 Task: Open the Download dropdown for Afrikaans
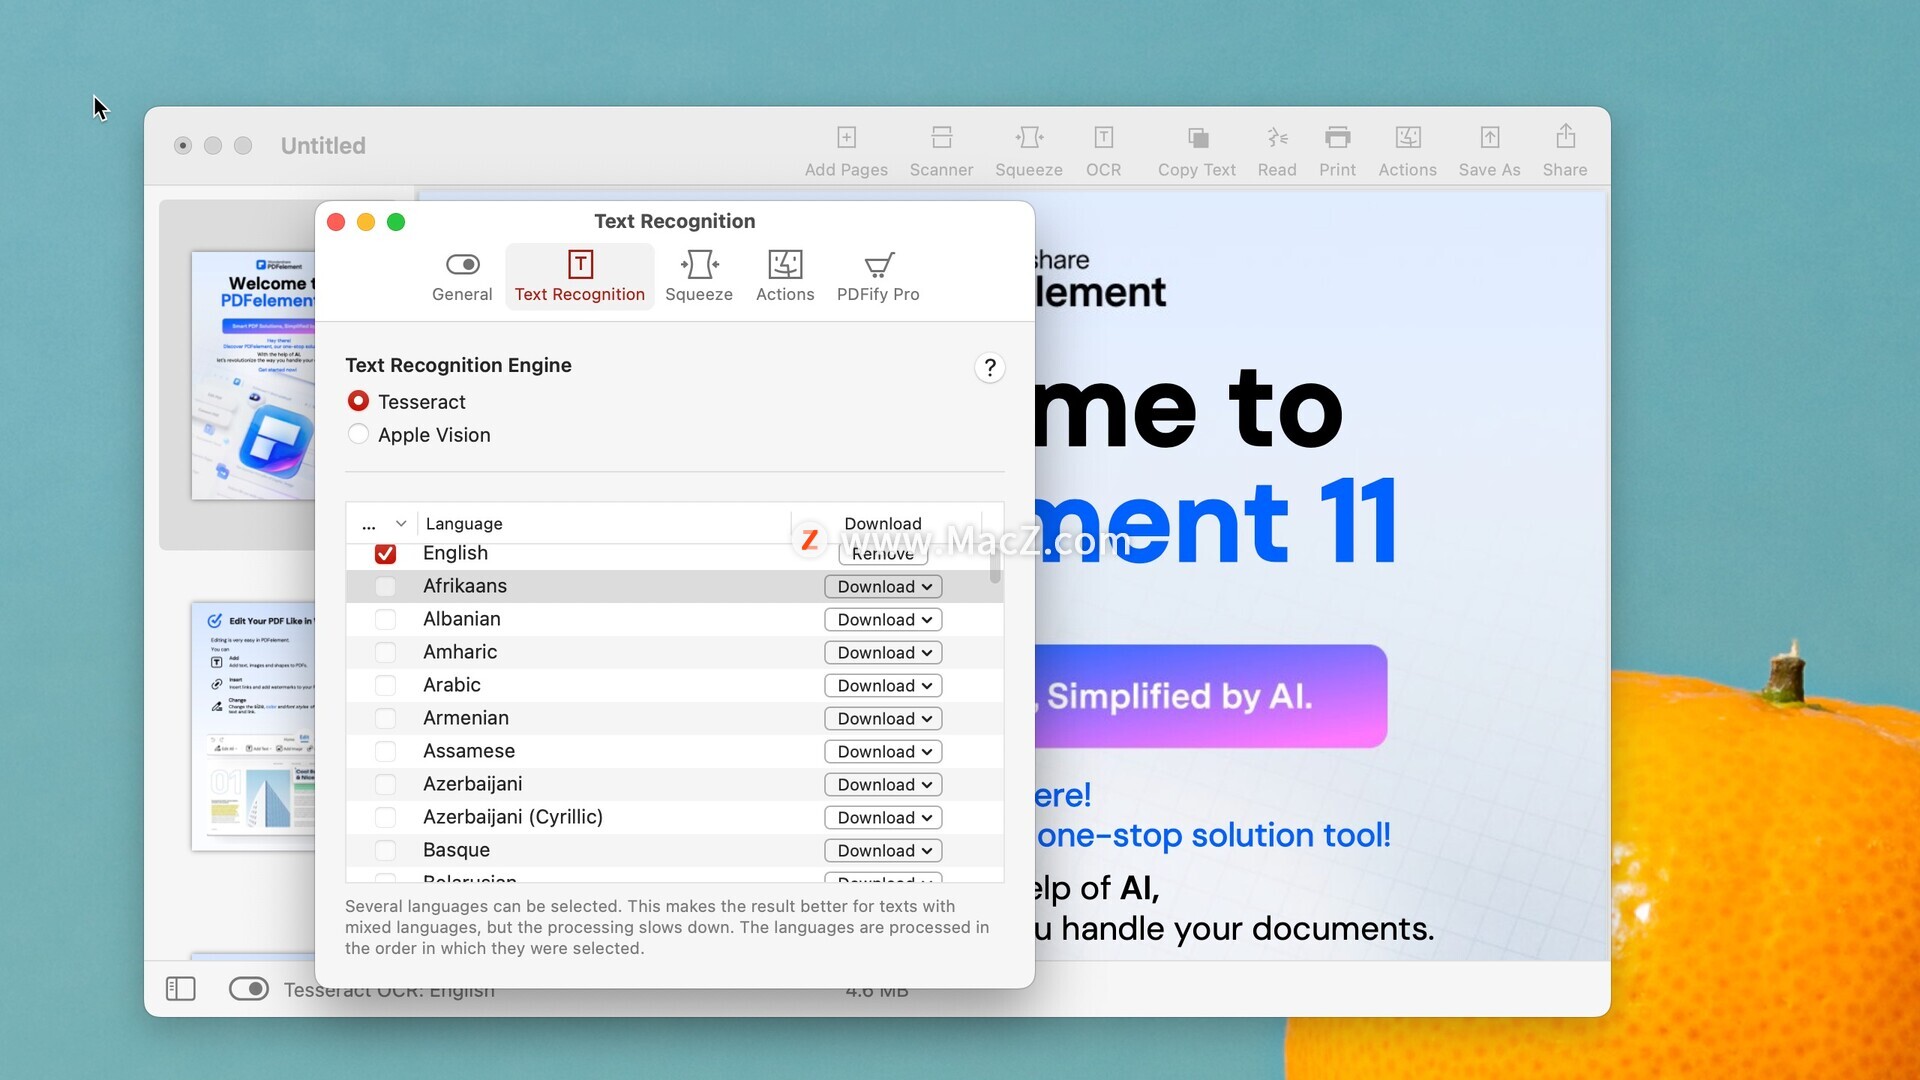coord(883,586)
